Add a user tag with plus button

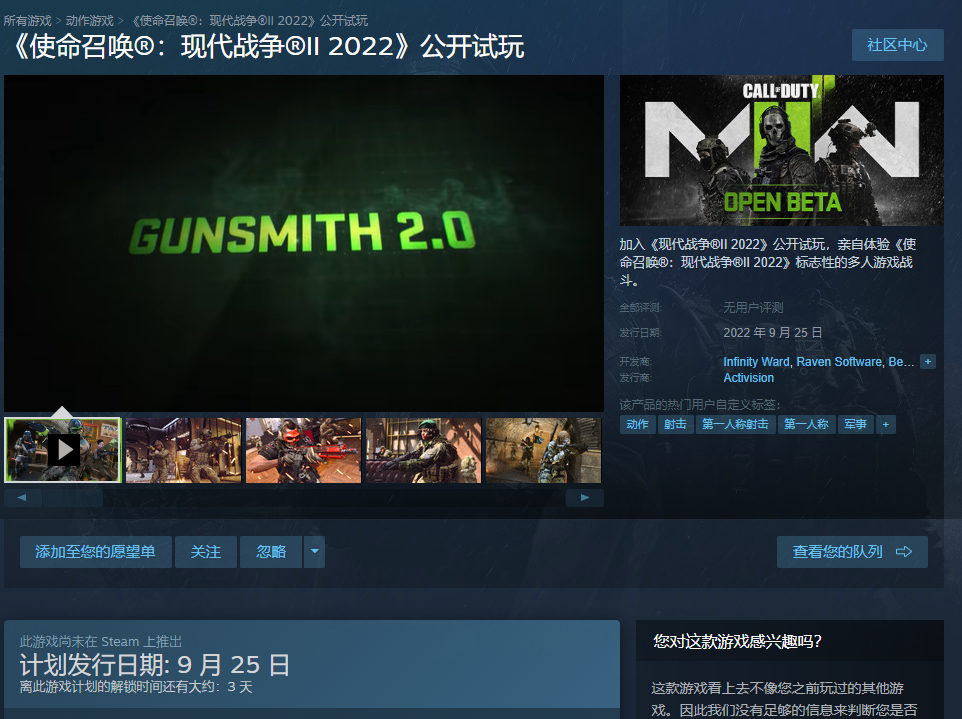point(885,424)
